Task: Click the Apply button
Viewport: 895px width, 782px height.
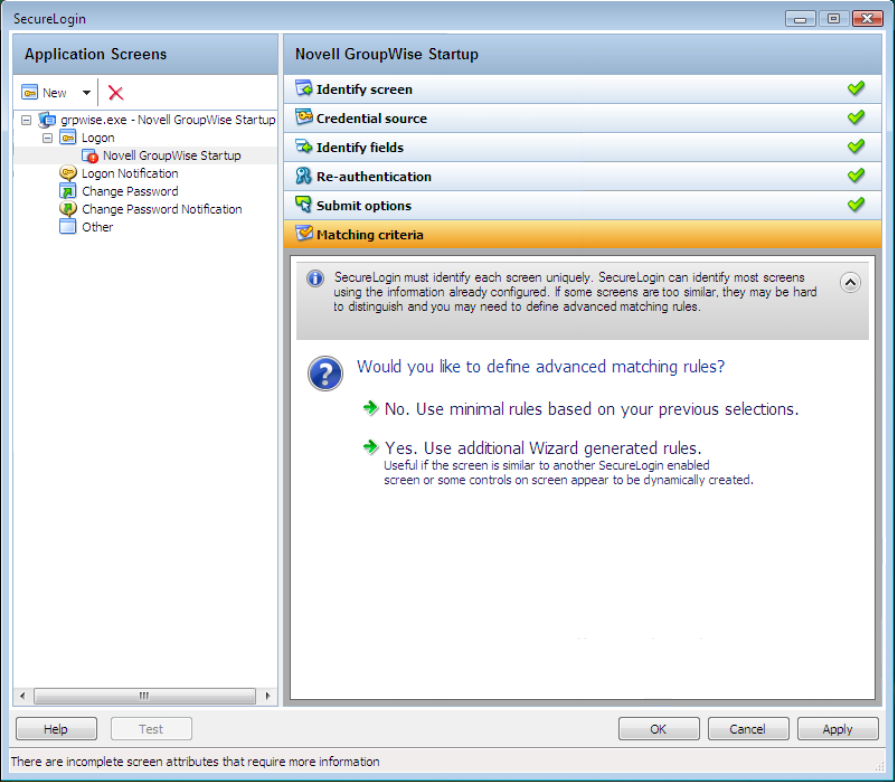Action: tap(837, 729)
